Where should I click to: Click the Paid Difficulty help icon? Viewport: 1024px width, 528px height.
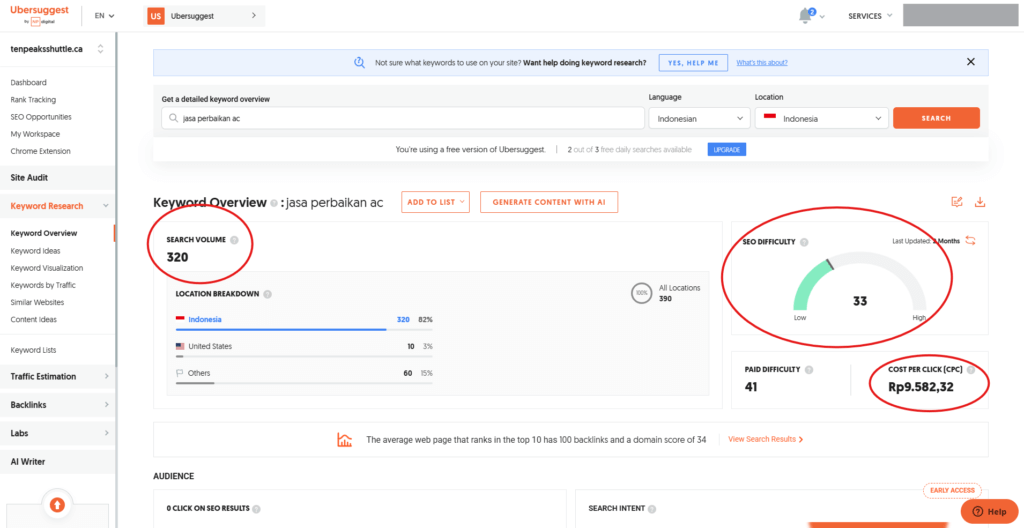pos(808,369)
